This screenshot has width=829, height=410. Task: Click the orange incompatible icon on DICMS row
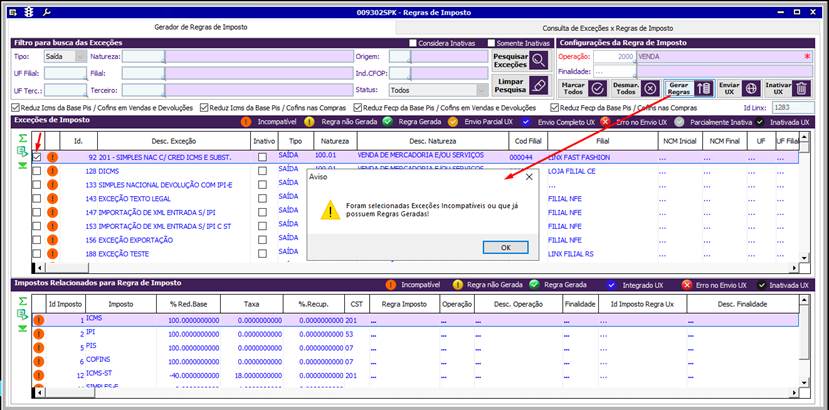[x=52, y=171]
